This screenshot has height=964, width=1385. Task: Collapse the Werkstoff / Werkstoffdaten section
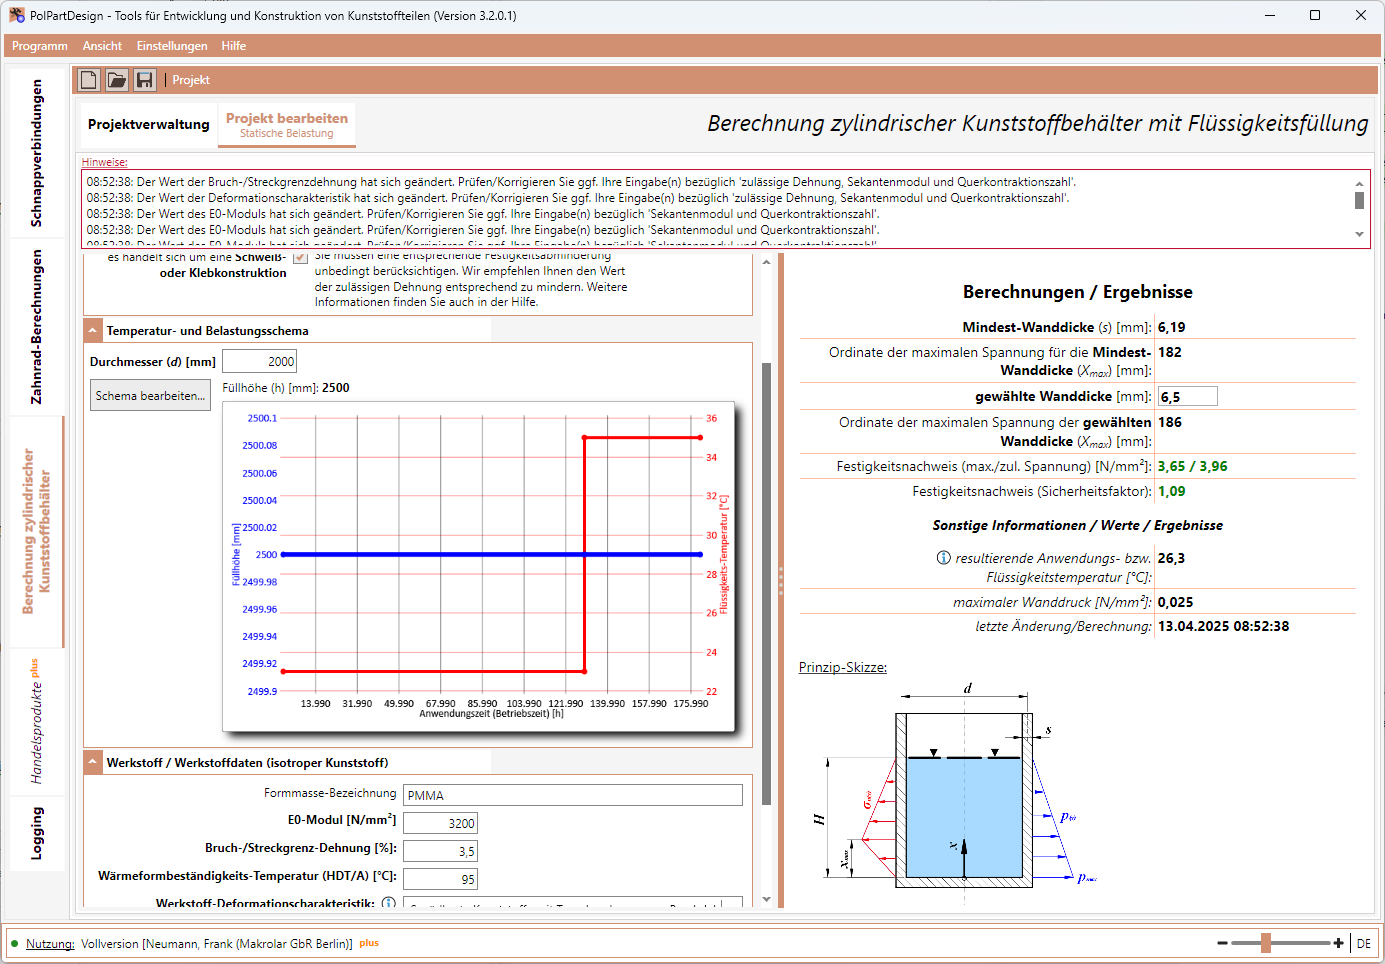(x=93, y=762)
